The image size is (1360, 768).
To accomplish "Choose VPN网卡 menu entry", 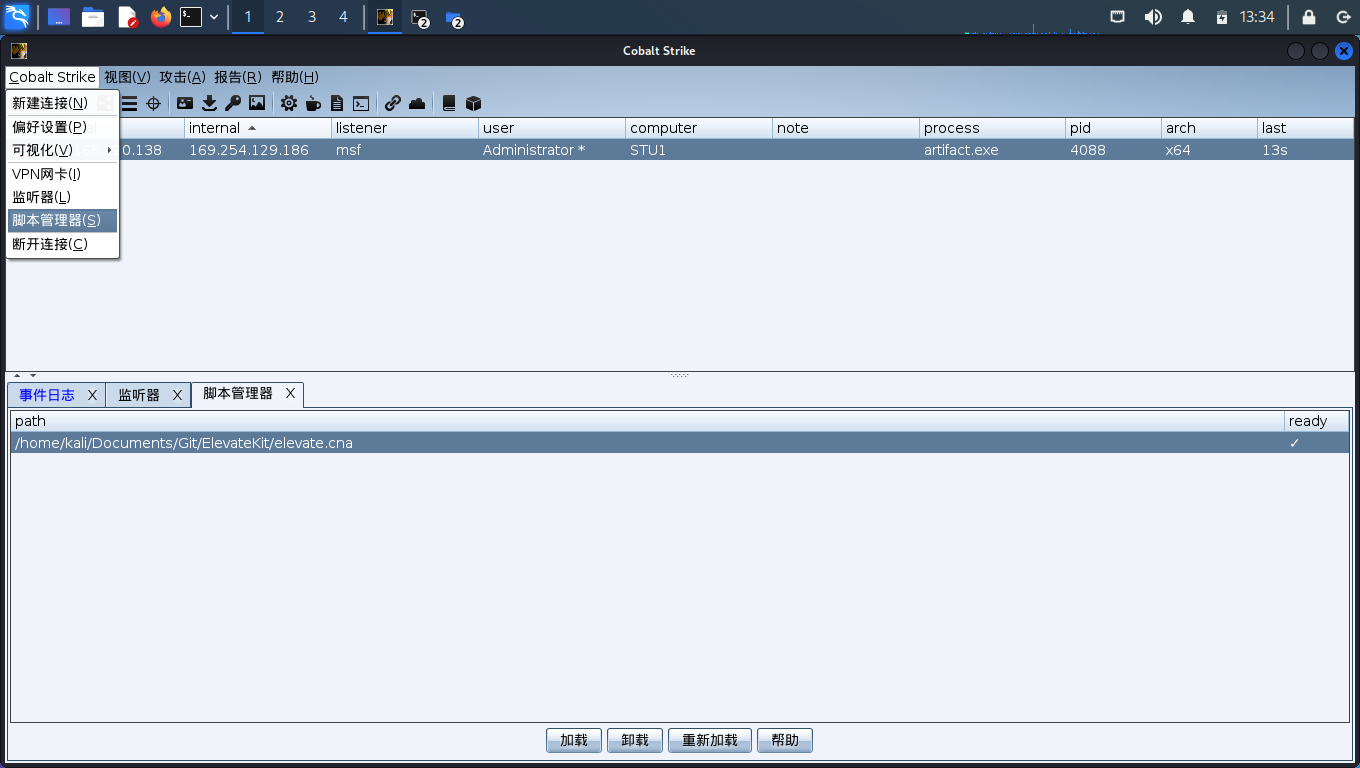I will pyautogui.click(x=62, y=174).
